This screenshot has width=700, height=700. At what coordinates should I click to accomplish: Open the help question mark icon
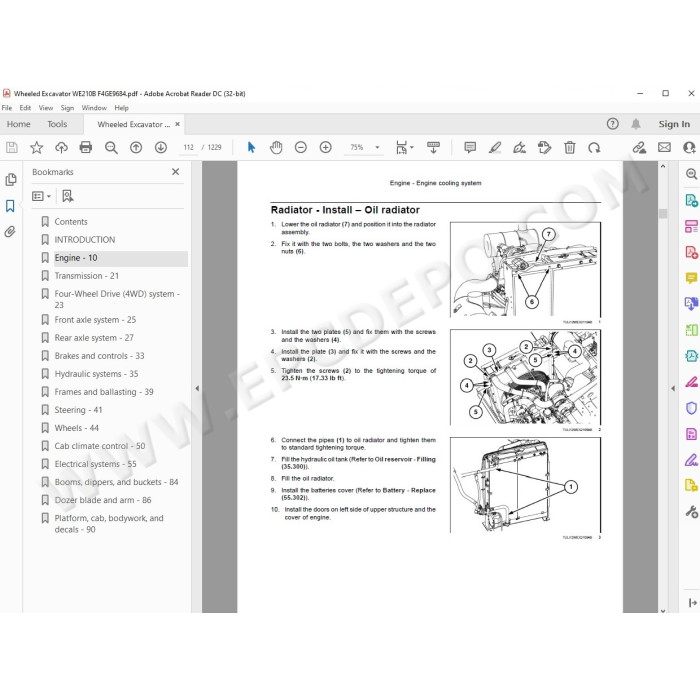(x=612, y=124)
